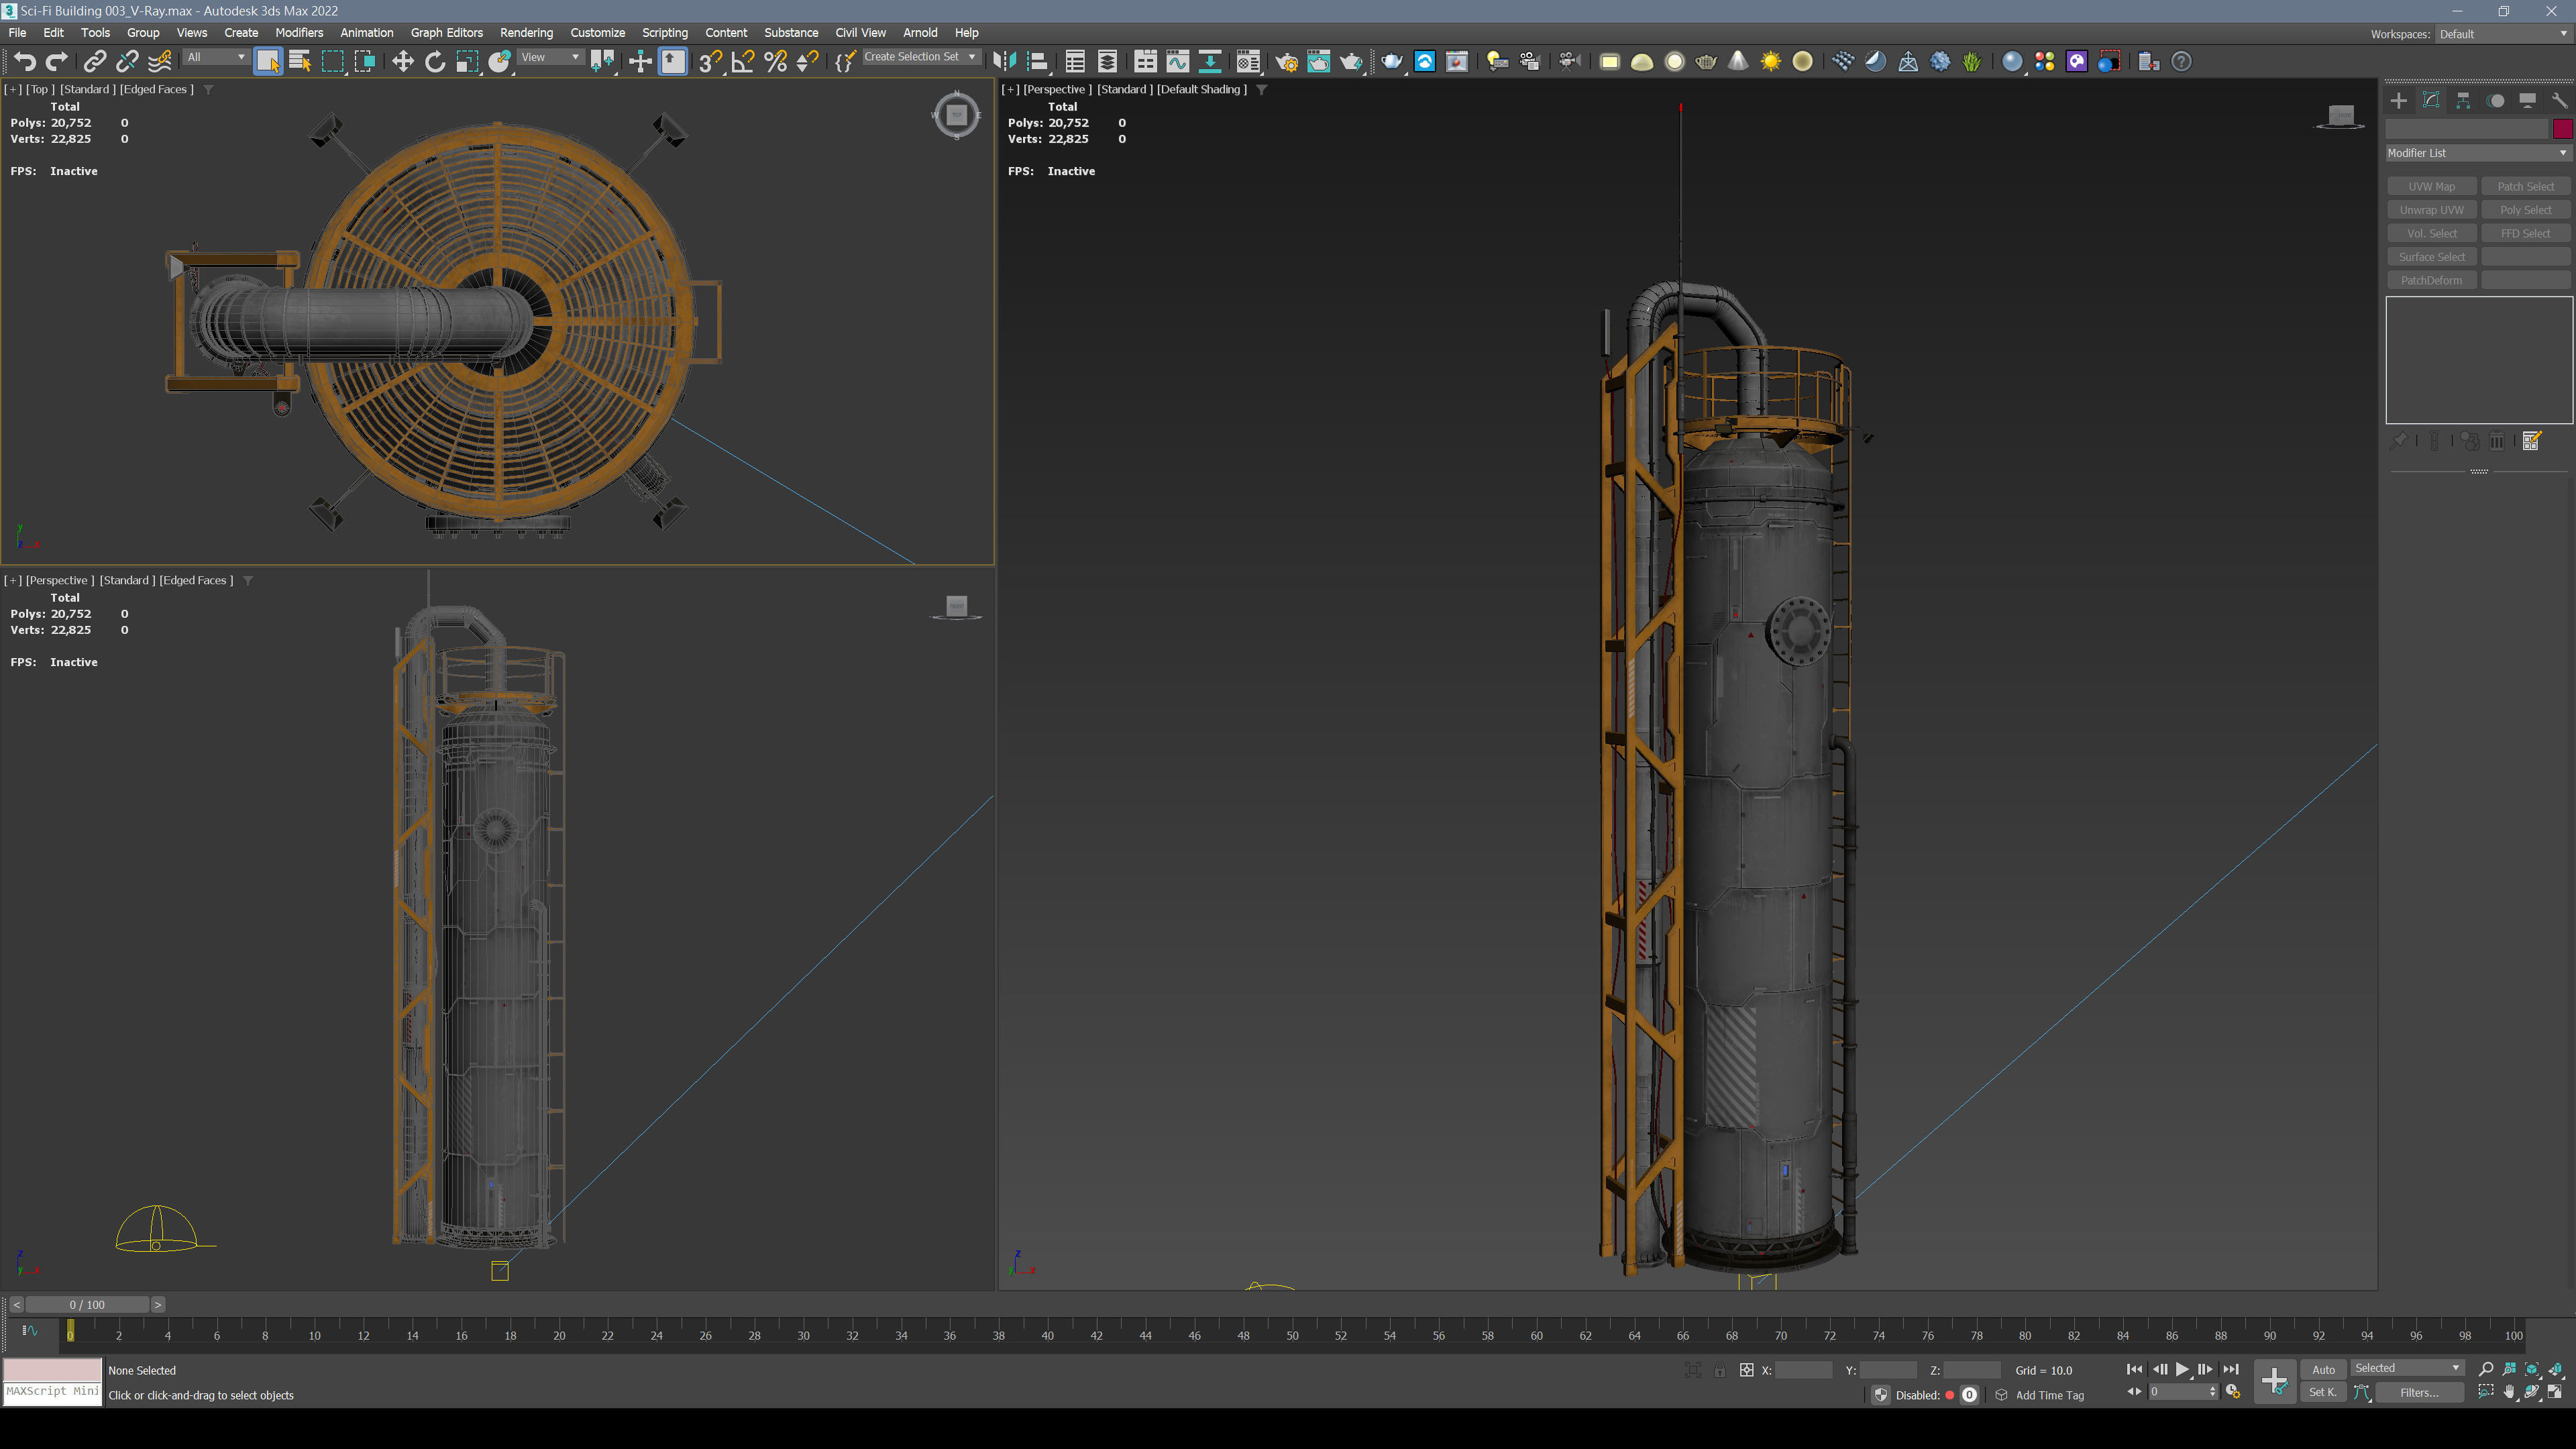Toggle Spinner Snap

[x=807, y=62]
